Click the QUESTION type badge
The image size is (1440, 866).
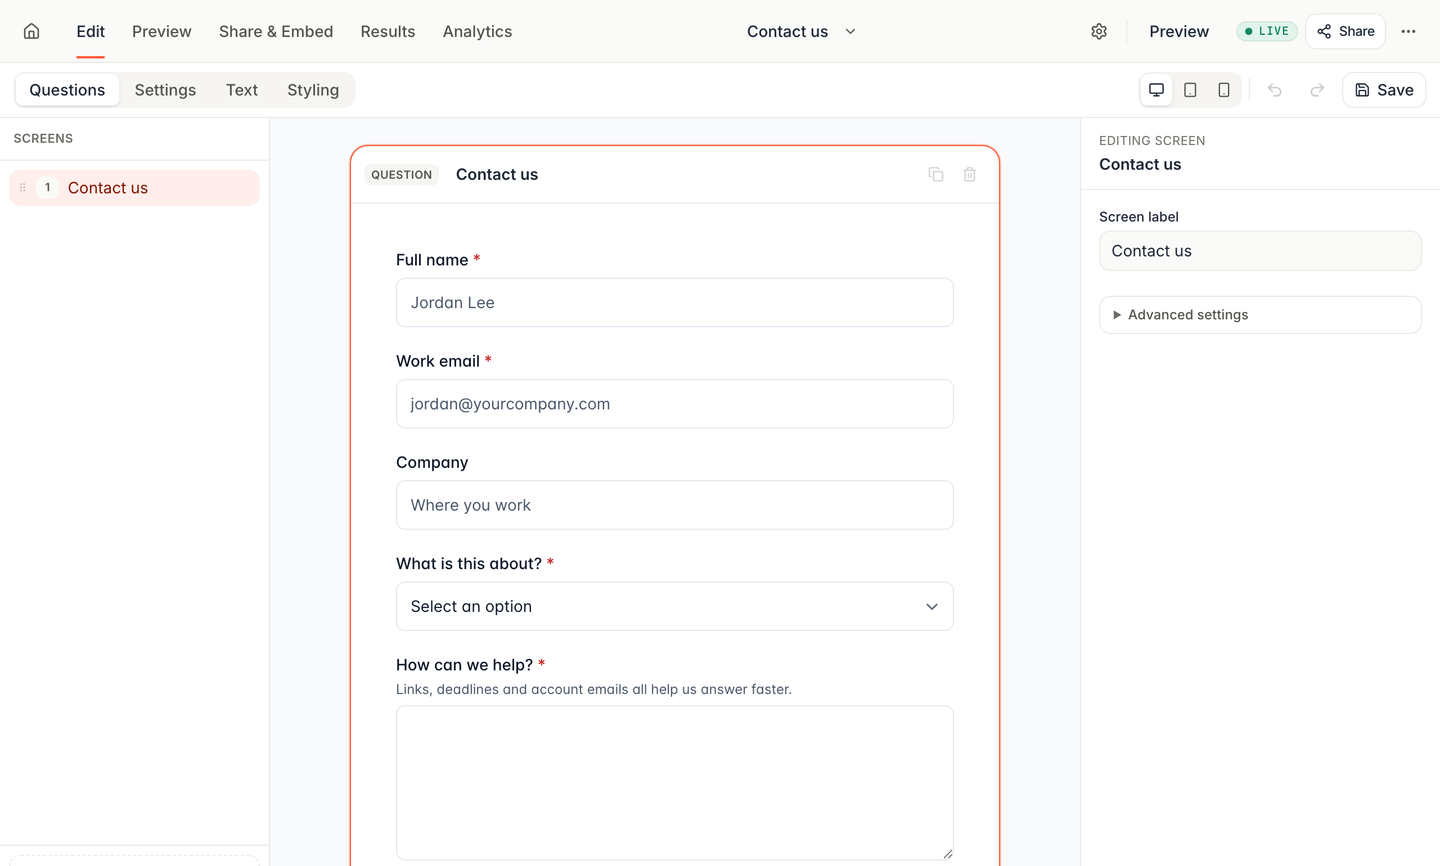pos(402,174)
